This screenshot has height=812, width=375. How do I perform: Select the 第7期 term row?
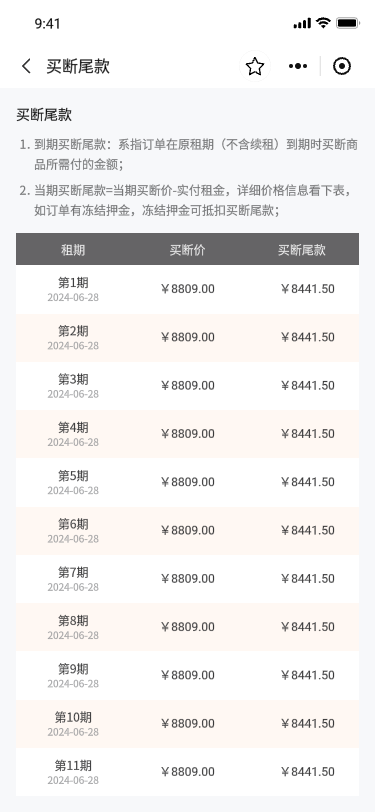coord(188,579)
